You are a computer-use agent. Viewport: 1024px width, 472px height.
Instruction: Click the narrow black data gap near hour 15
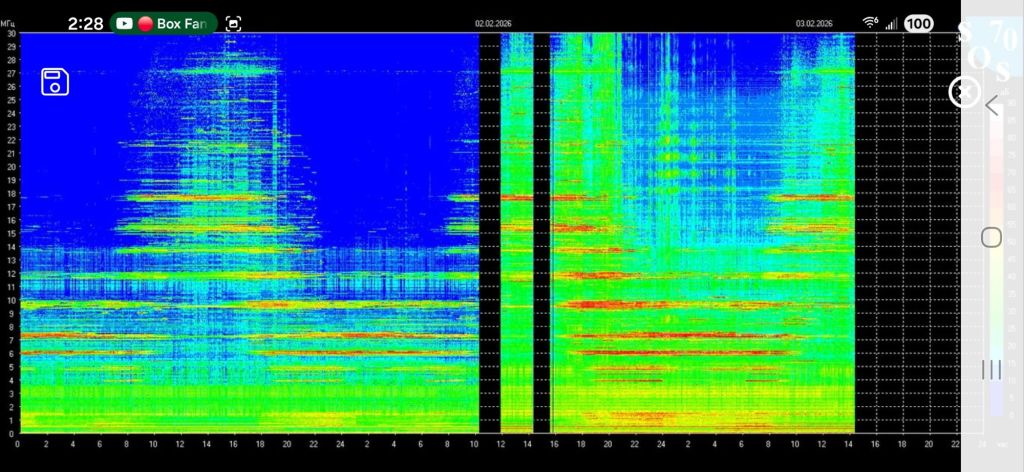[x=541, y=230]
